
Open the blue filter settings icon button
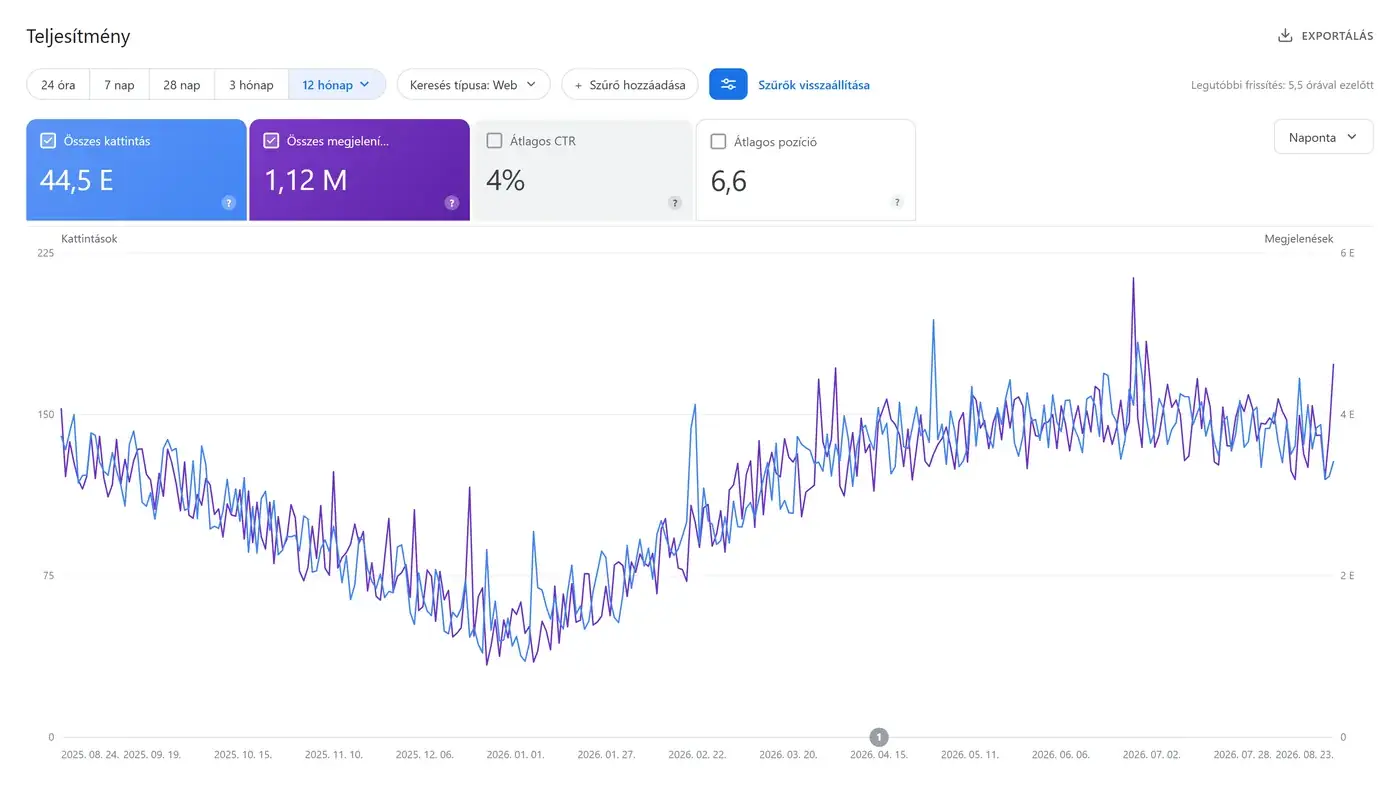pyautogui.click(x=728, y=85)
